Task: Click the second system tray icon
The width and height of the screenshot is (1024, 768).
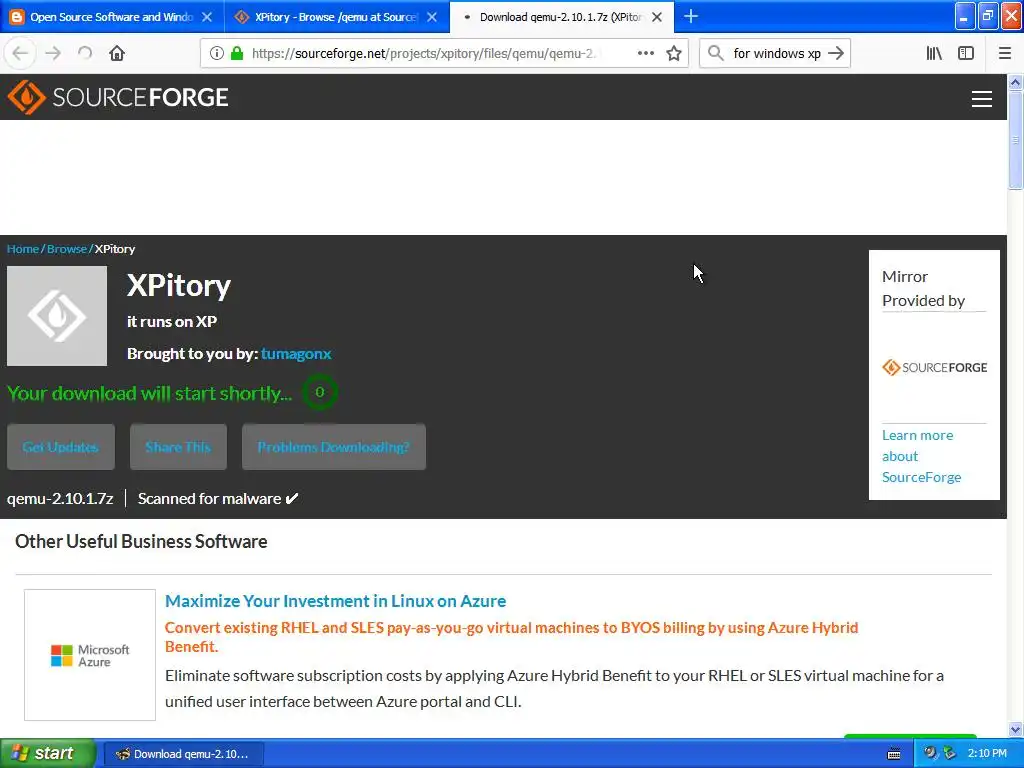Action: (950, 754)
